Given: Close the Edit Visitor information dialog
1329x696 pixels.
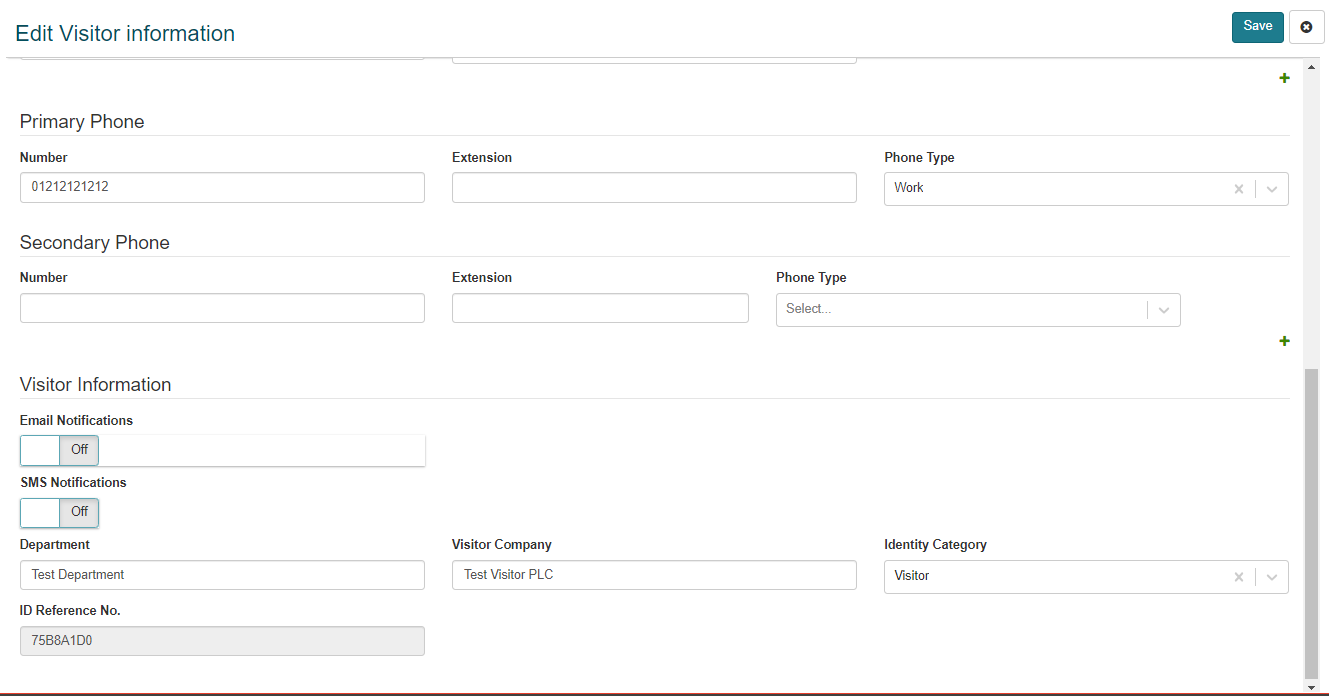Looking at the screenshot, I should pyautogui.click(x=1306, y=27).
